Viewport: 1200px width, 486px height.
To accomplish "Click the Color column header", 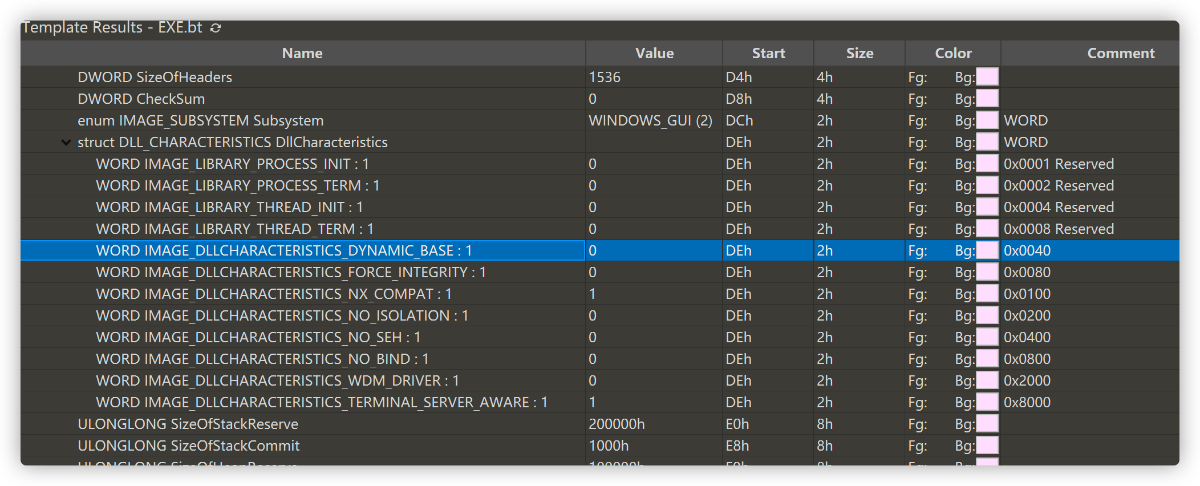I will click(953, 53).
